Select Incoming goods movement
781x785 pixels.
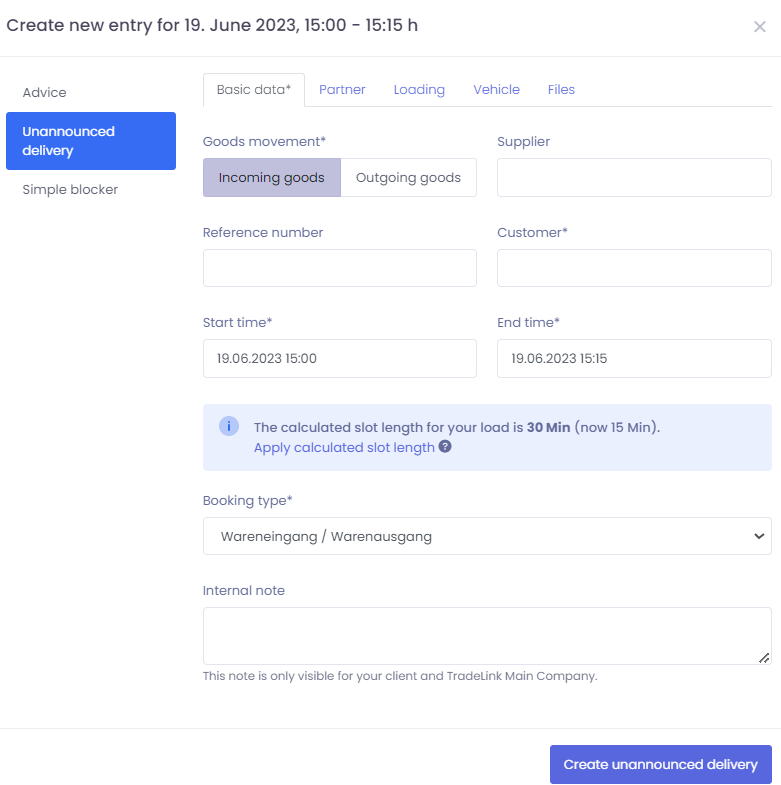(x=271, y=178)
